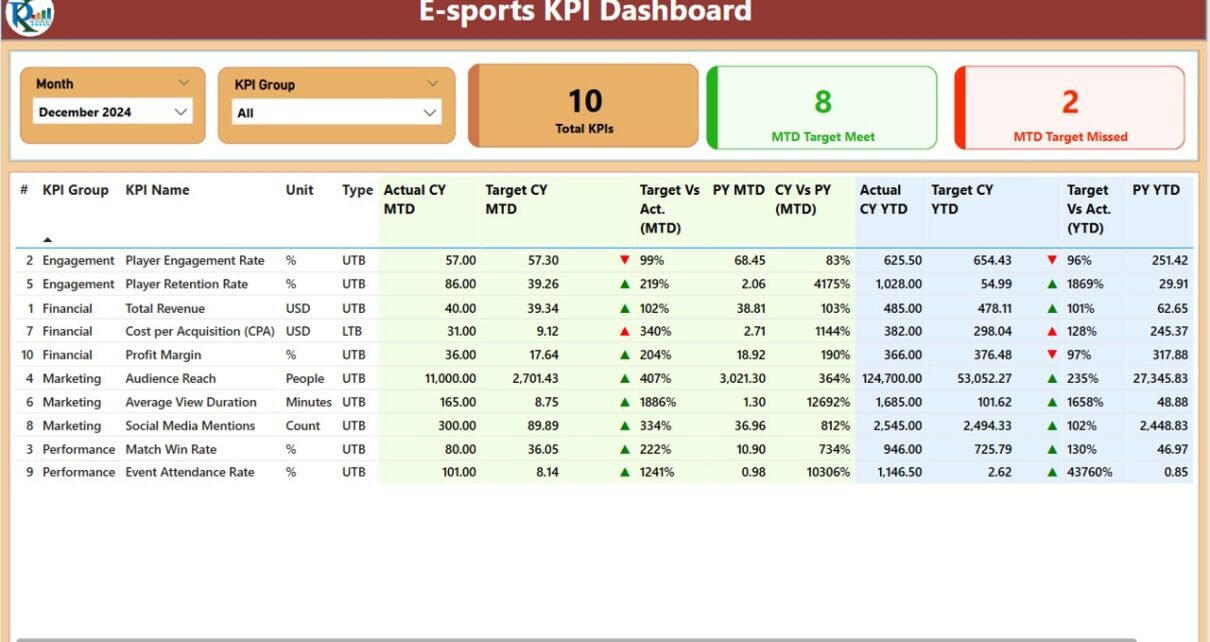Click green up arrow for Audience Reach YTD

1052,379
